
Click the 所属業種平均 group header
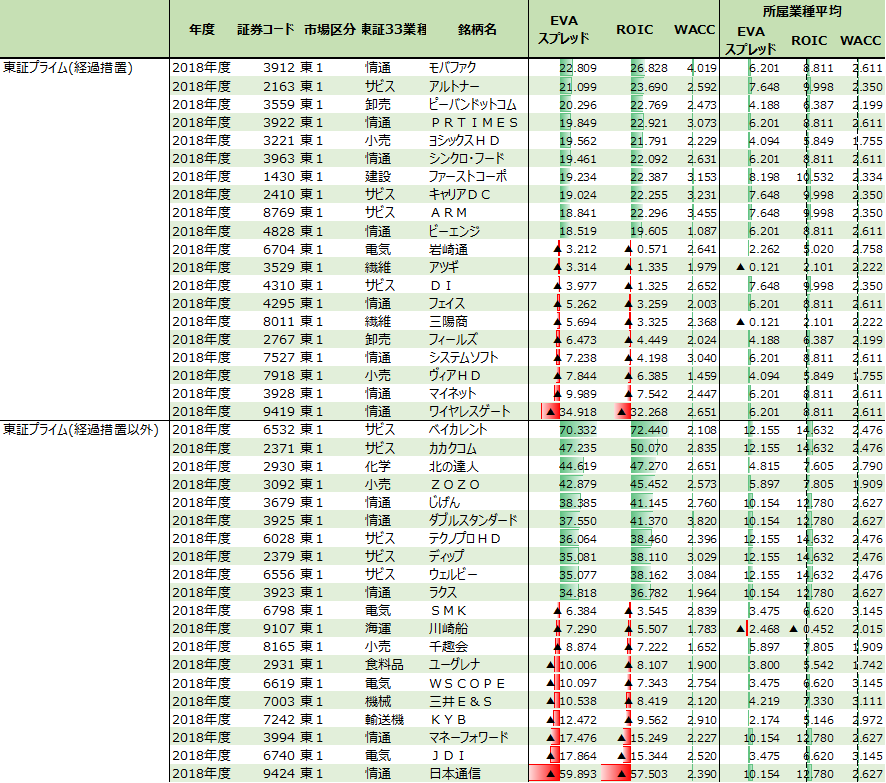click(801, 11)
